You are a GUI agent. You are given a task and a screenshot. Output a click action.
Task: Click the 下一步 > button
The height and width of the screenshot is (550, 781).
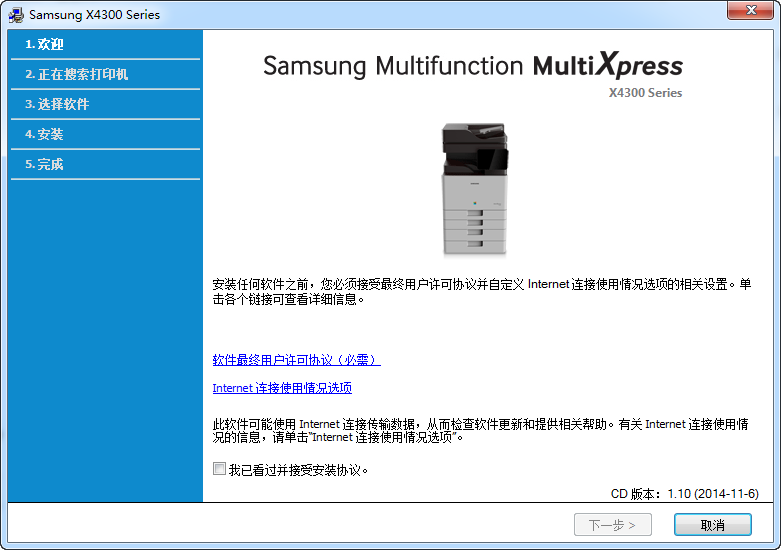[x=612, y=525]
